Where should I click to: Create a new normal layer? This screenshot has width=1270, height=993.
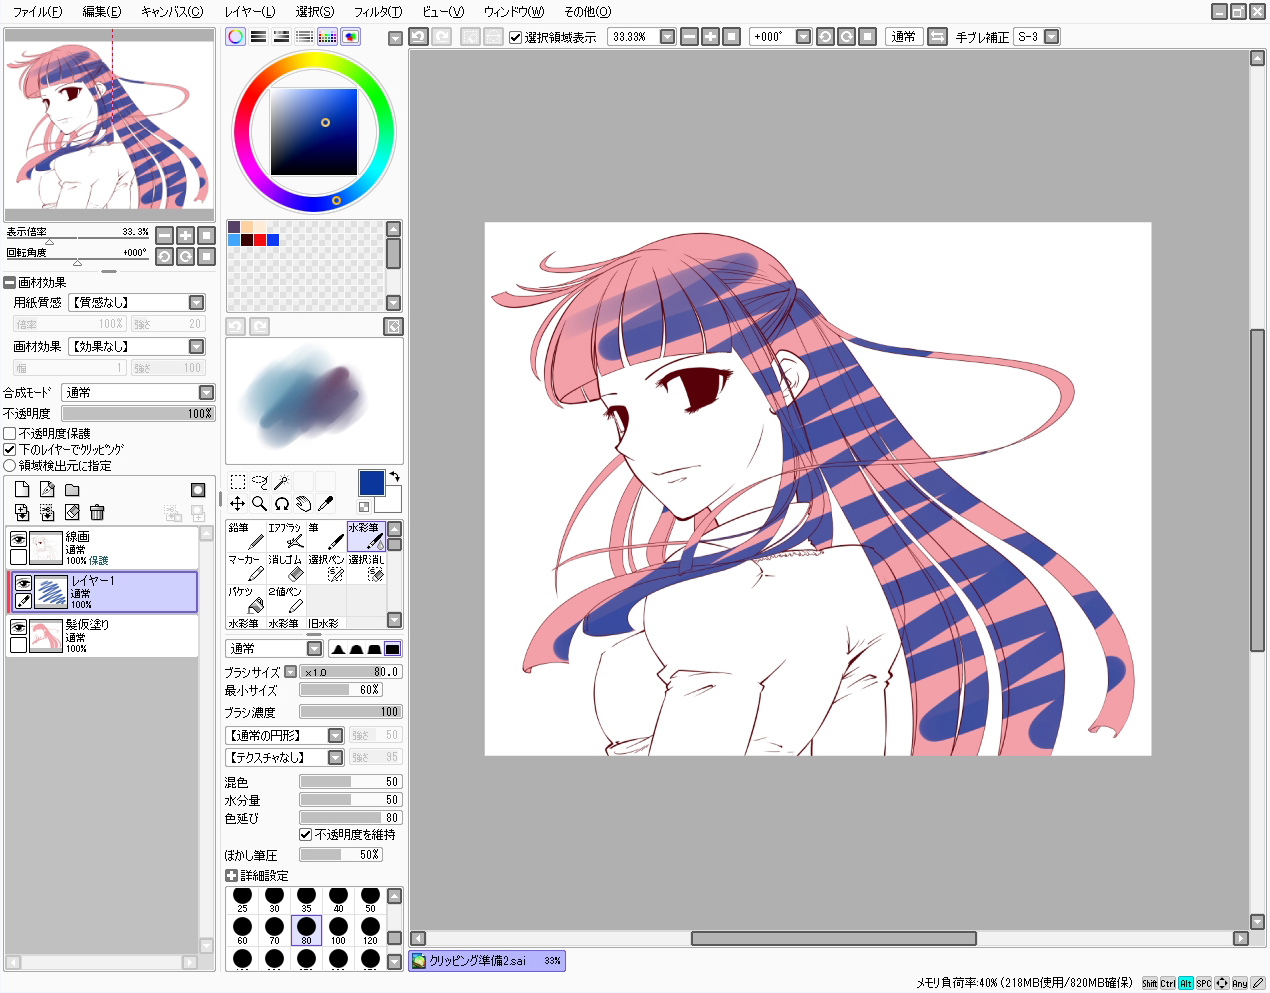22,489
